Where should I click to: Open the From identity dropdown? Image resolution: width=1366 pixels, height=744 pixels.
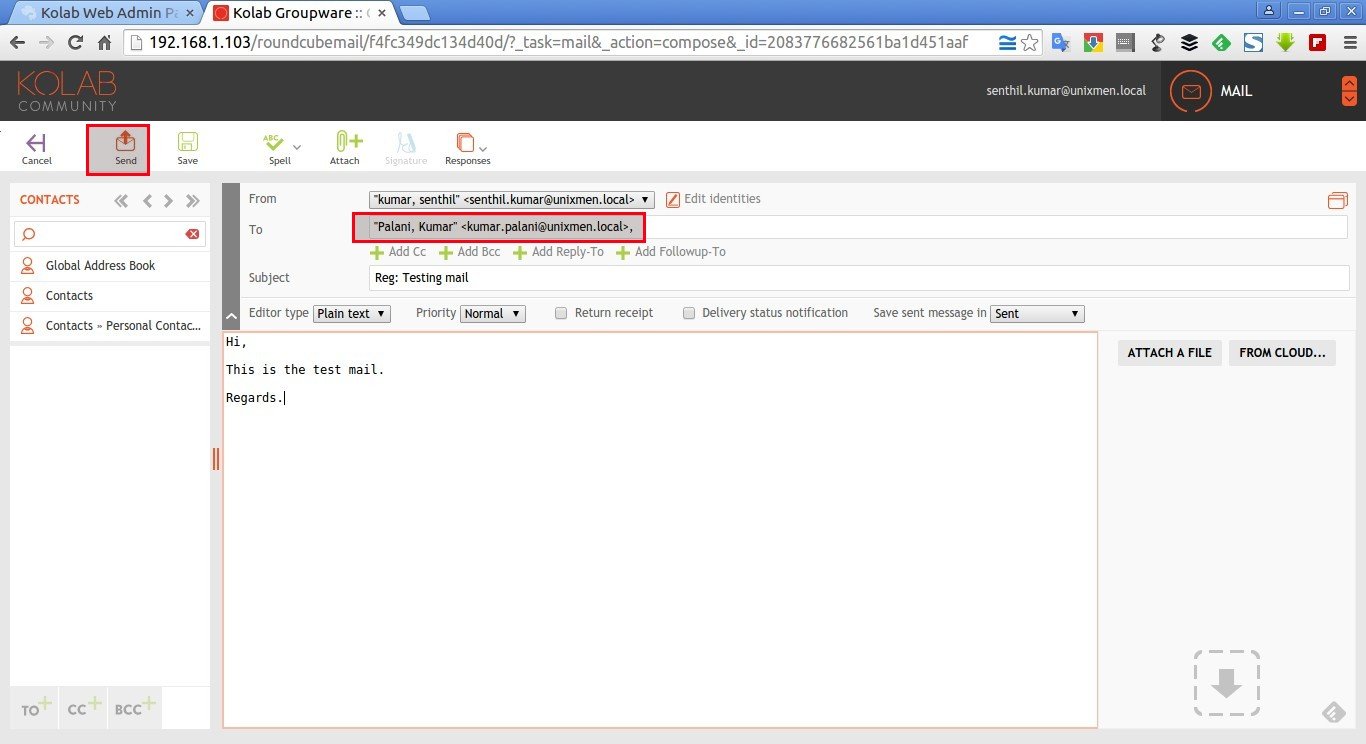[x=512, y=199]
